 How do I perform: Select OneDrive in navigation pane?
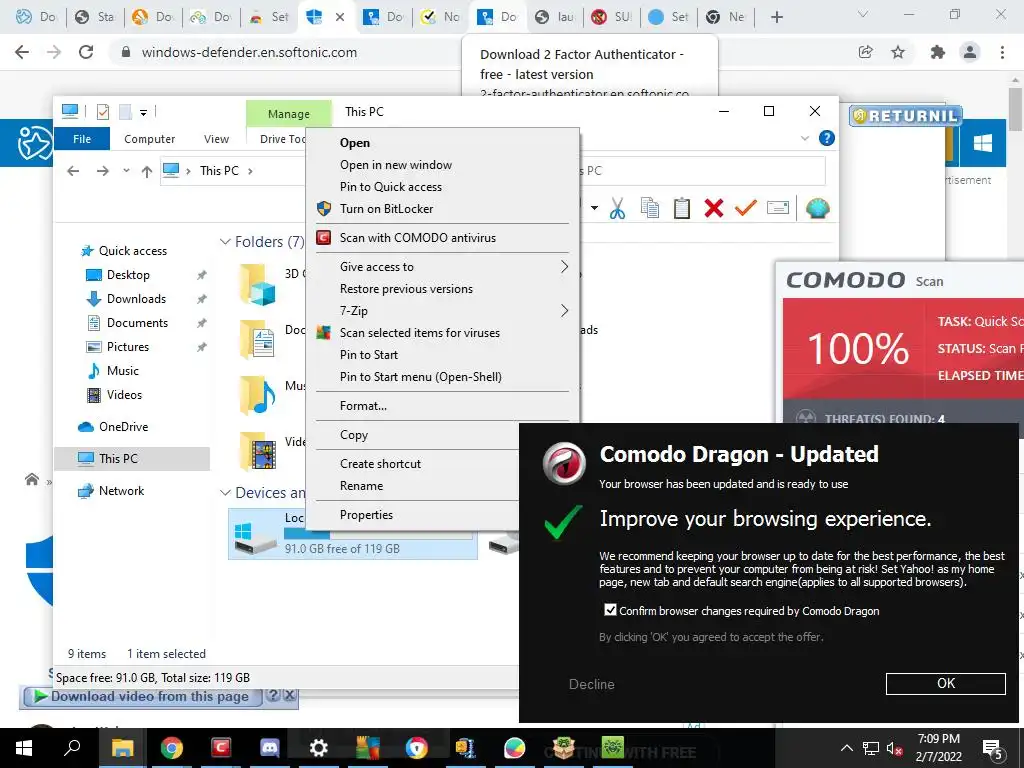coord(123,426)
